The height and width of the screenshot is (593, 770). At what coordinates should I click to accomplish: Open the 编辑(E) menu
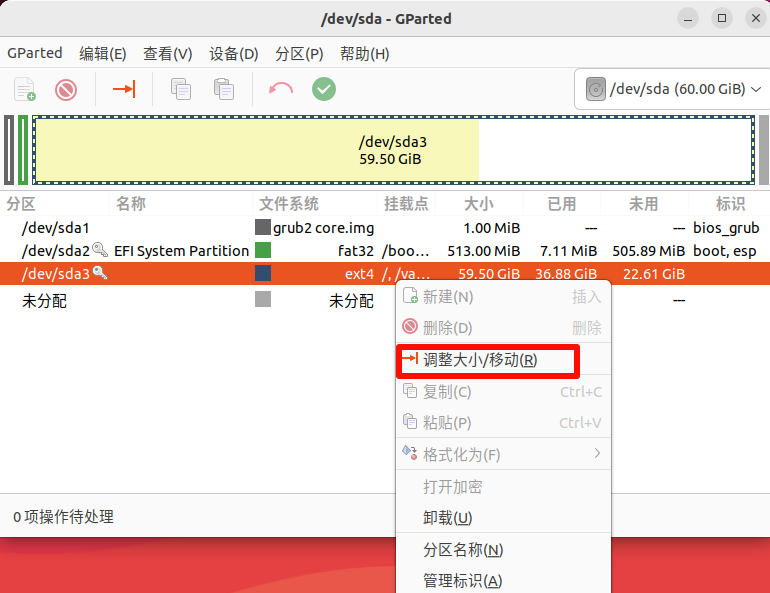[103, 53]
